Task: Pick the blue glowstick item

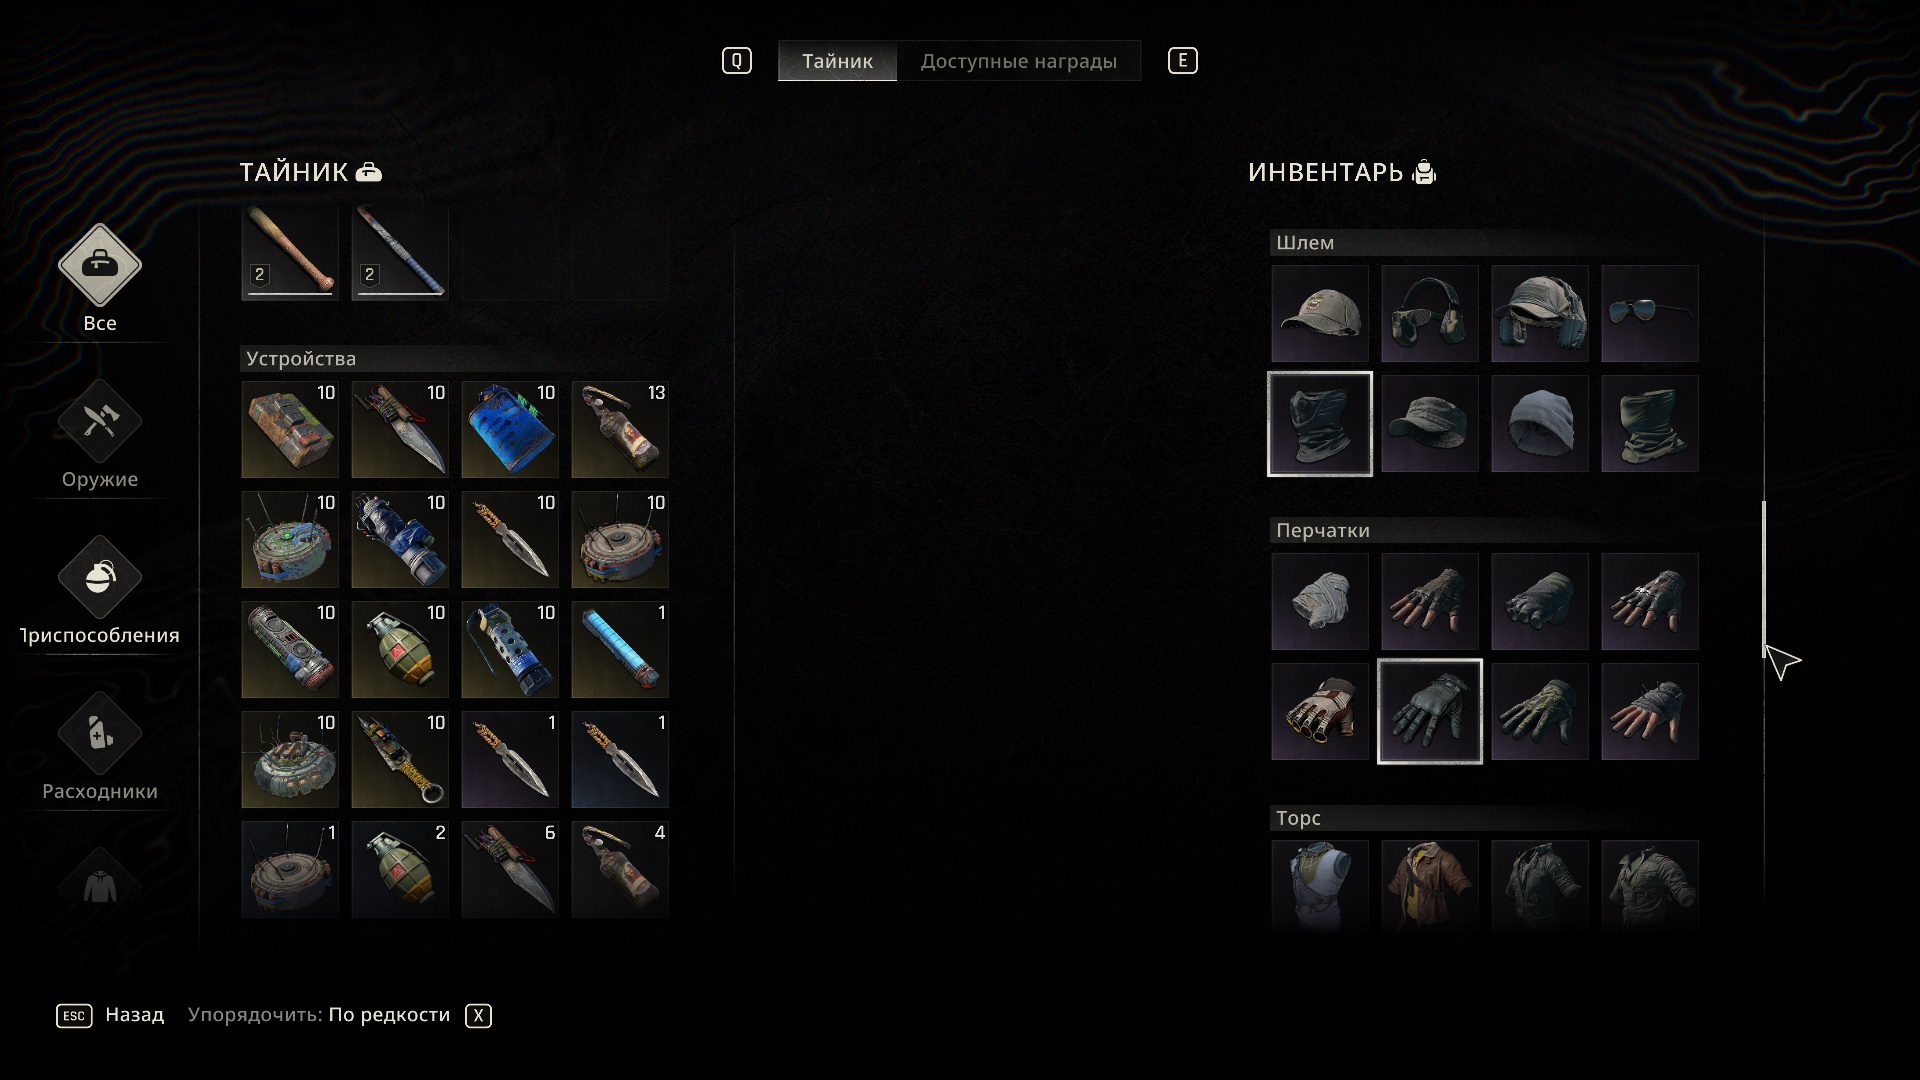Action: tap(620, 650)
